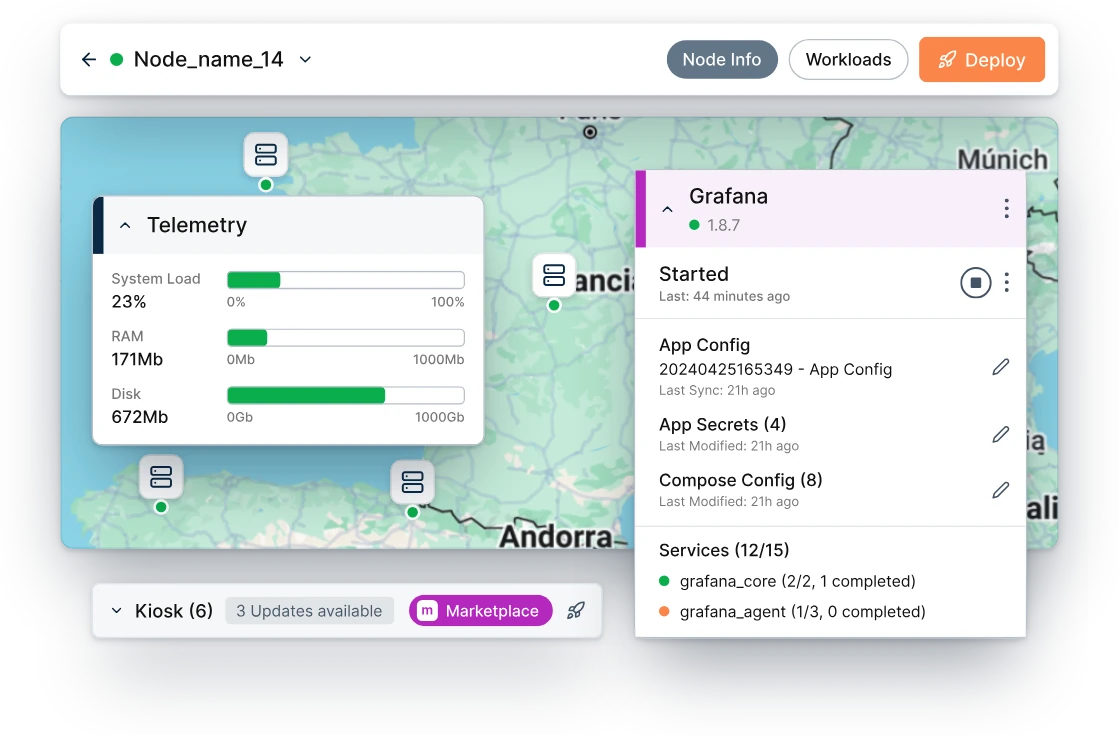Click the Services (12/15) heading

coord(724,550)
